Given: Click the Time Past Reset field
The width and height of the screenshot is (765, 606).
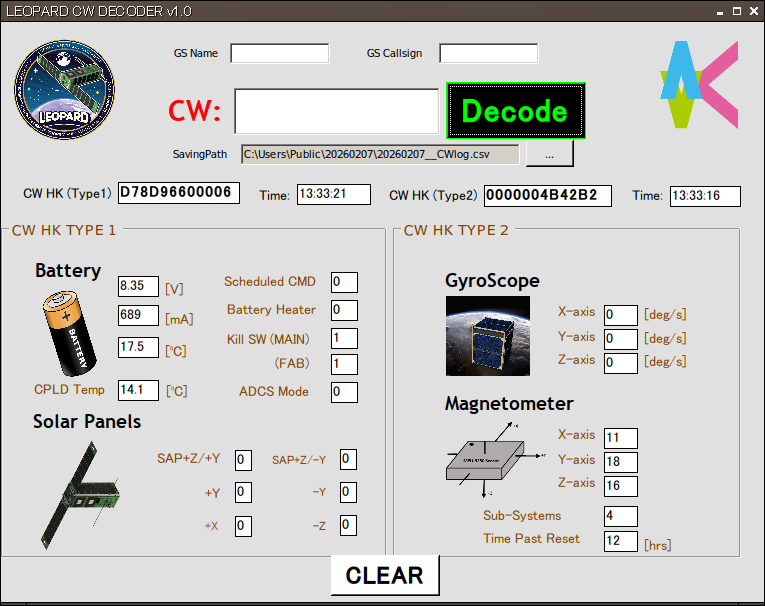Looking at the screenshot, I should coord(620,541).
